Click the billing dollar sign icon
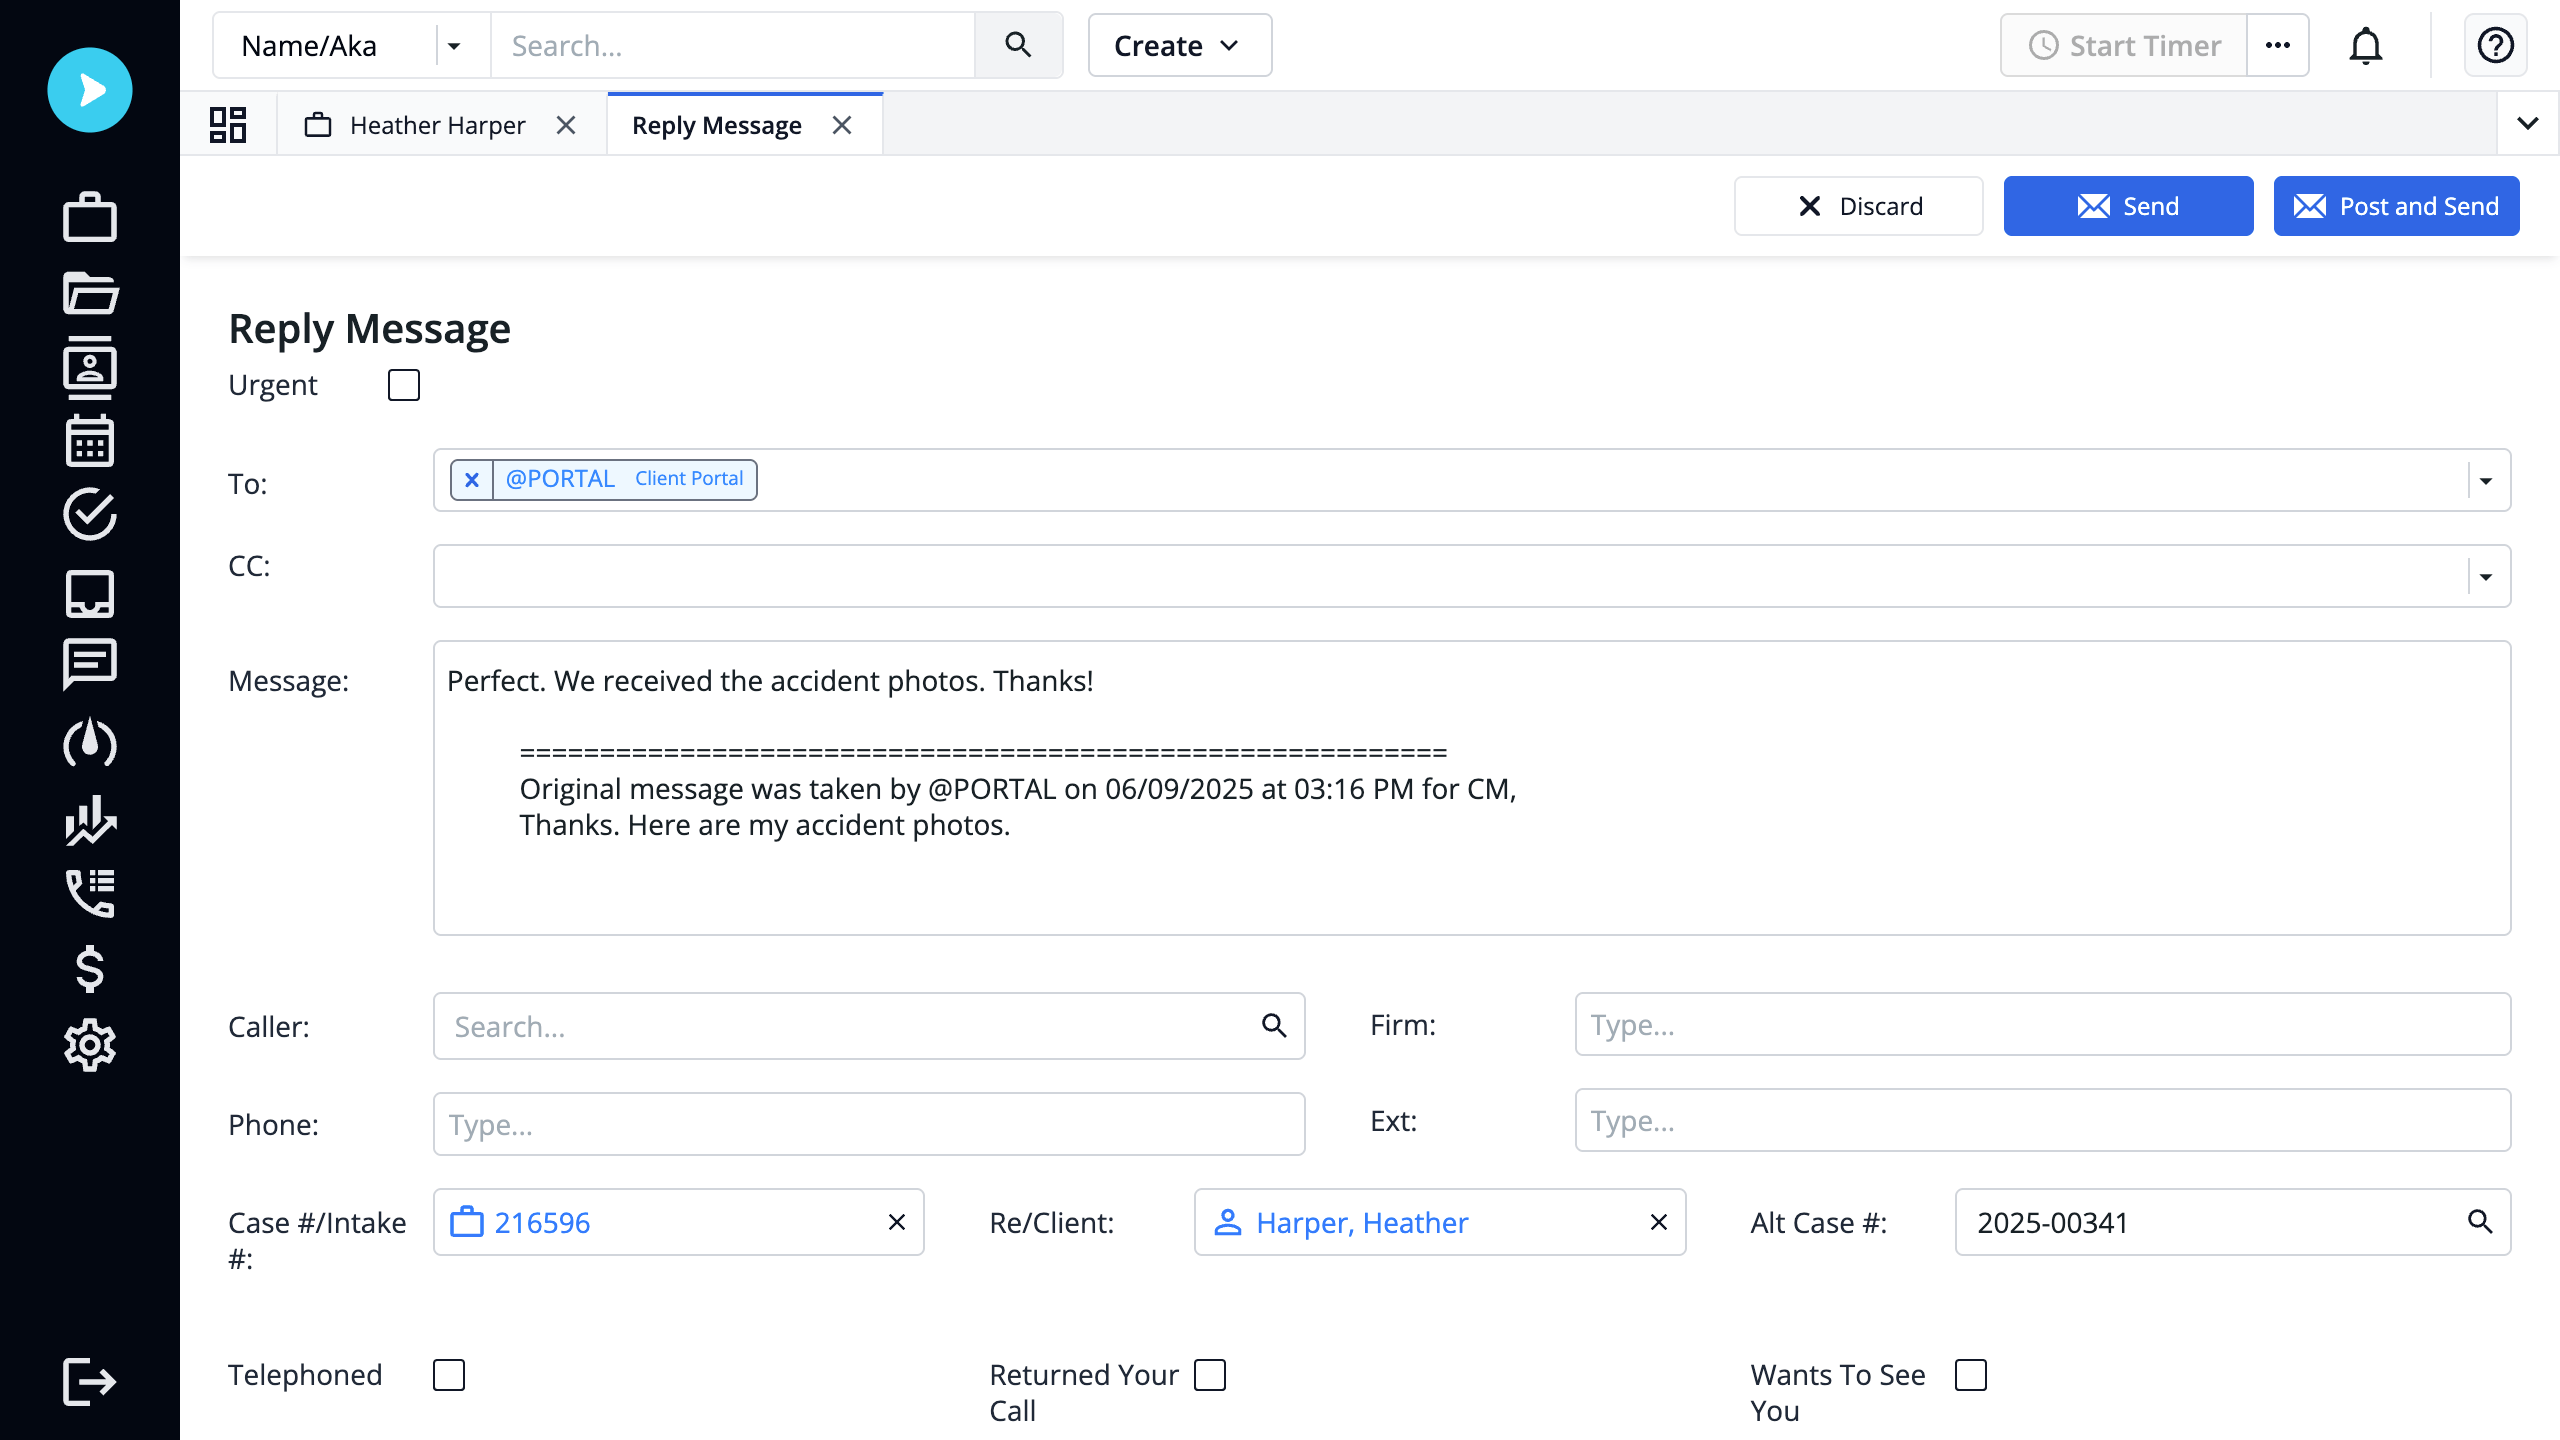 pyautogui.click(x=90, y=968)
